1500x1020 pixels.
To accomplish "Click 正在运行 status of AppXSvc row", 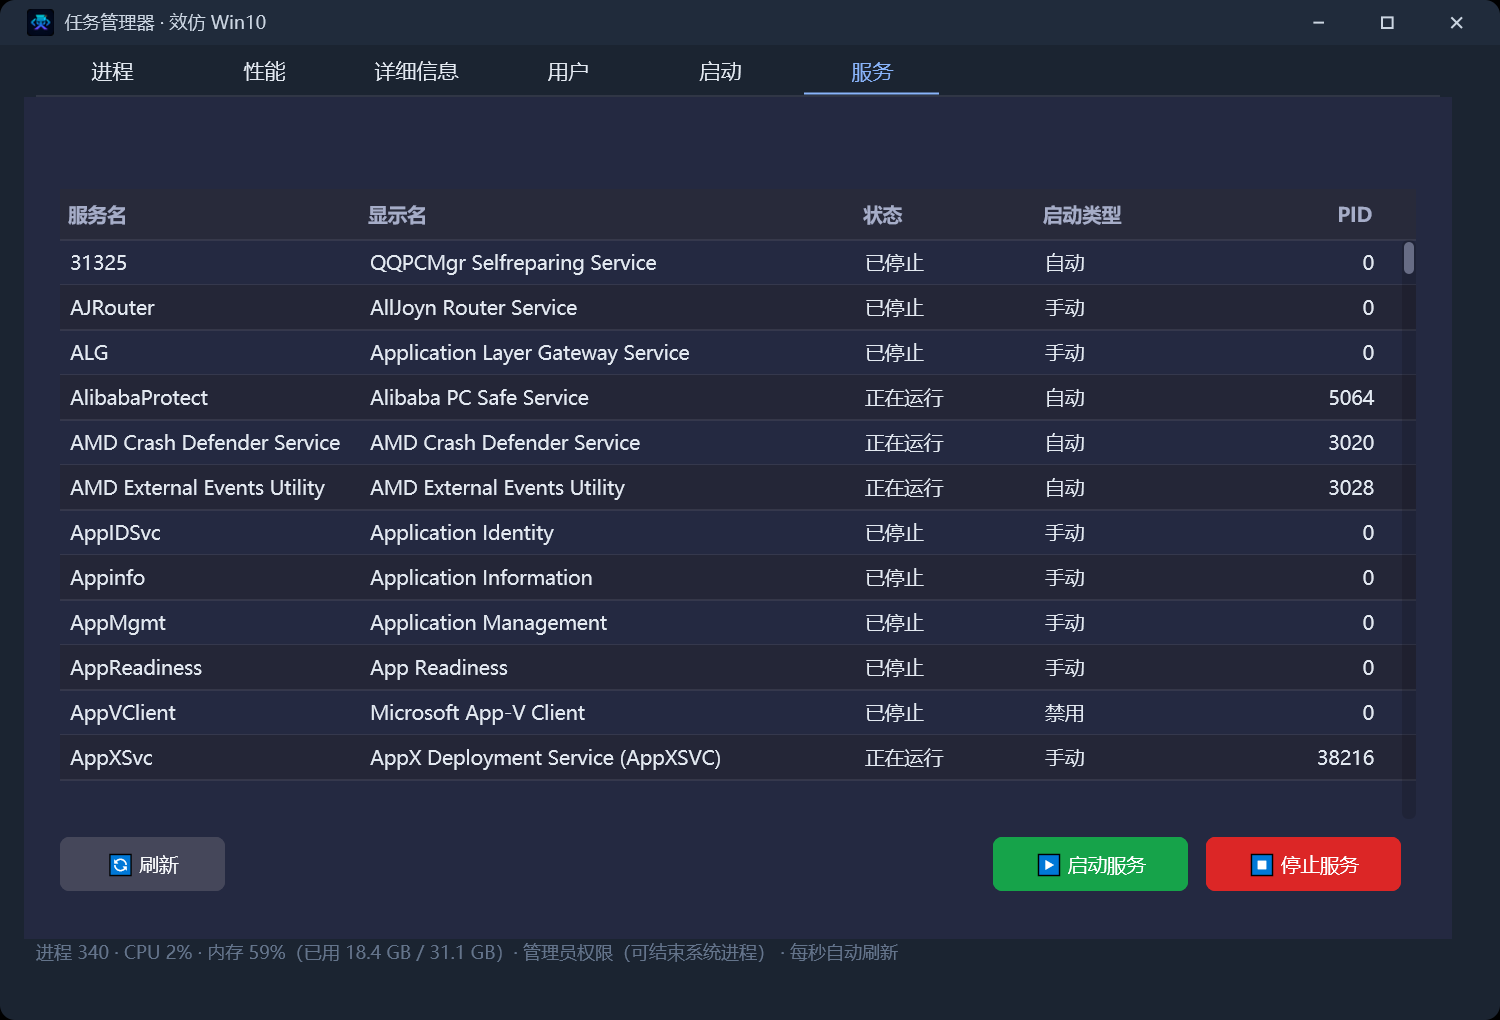I will tap(904, 758).
